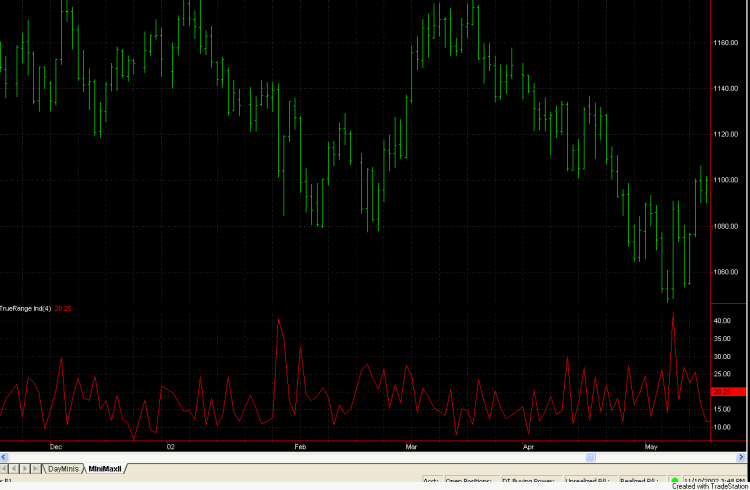Image resolution: width=750 pixels, height=490 pixels.
Task: Click the Unrealized P/L status bar field
Action: pos(589,480)
